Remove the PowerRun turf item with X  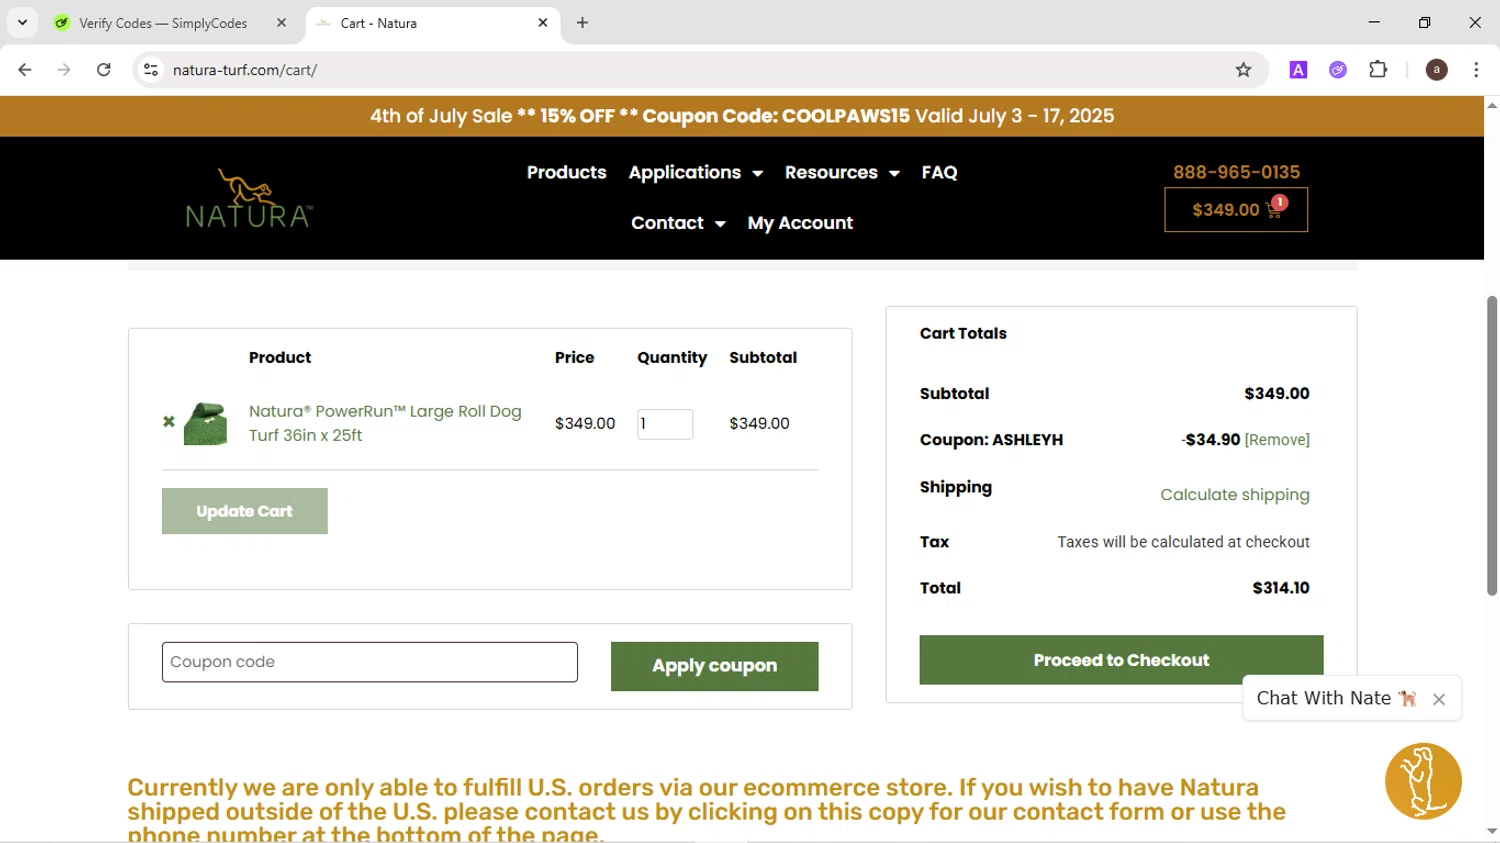tap(169, 422)
